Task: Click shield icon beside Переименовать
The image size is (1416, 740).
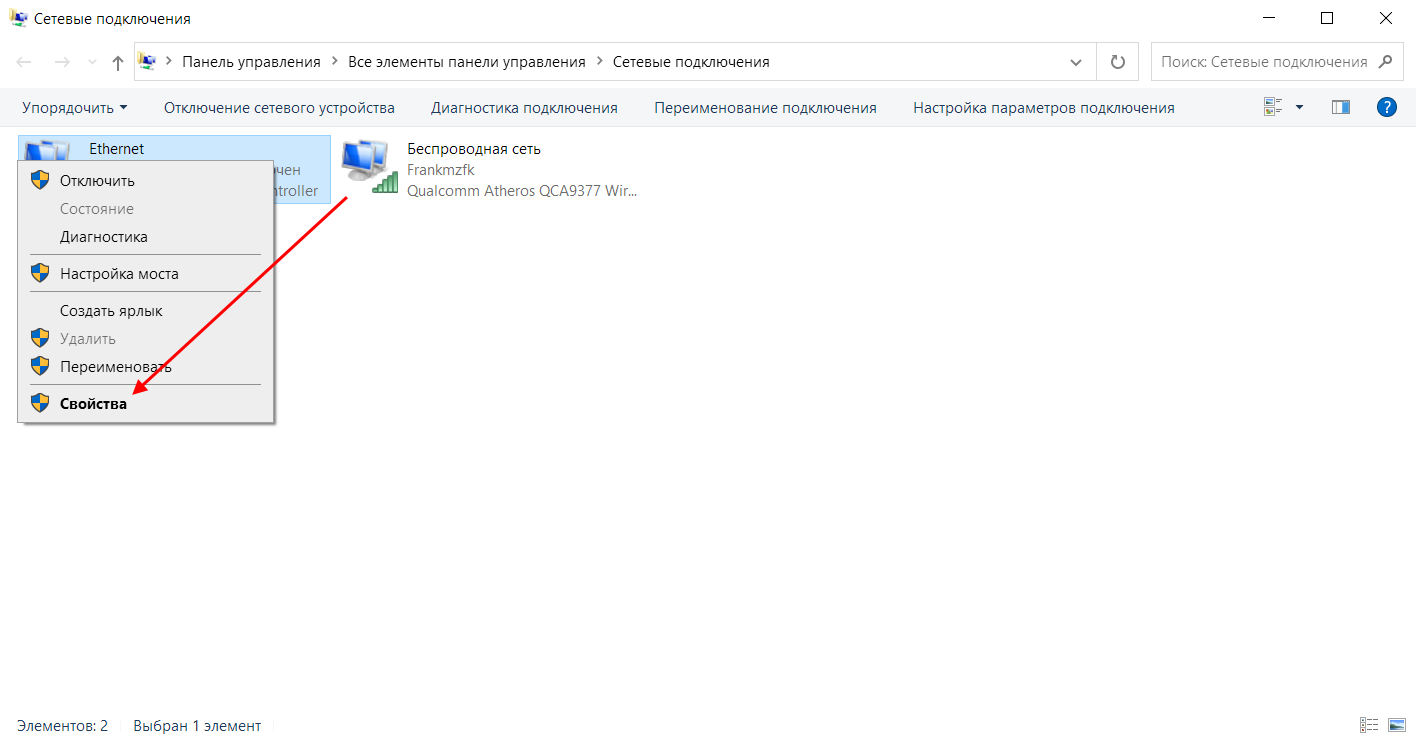Action: click(40, 367)
